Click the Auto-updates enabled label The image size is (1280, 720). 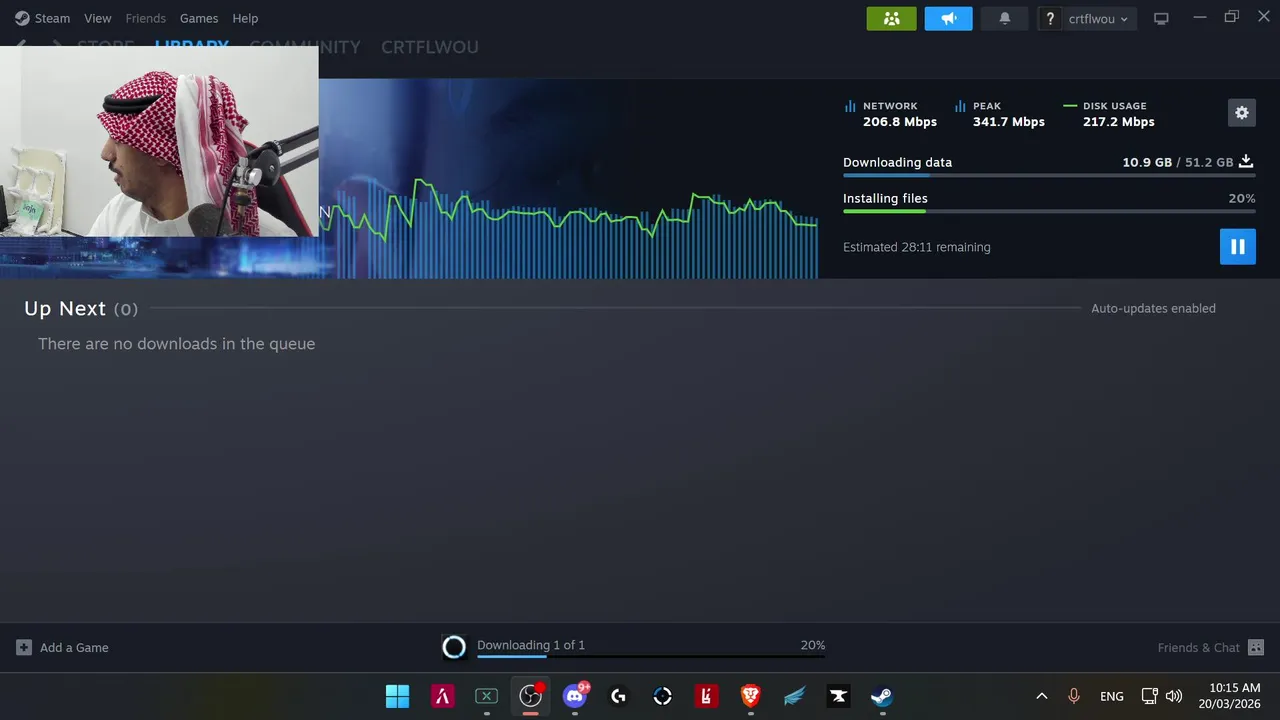(x=1153, y=308)
